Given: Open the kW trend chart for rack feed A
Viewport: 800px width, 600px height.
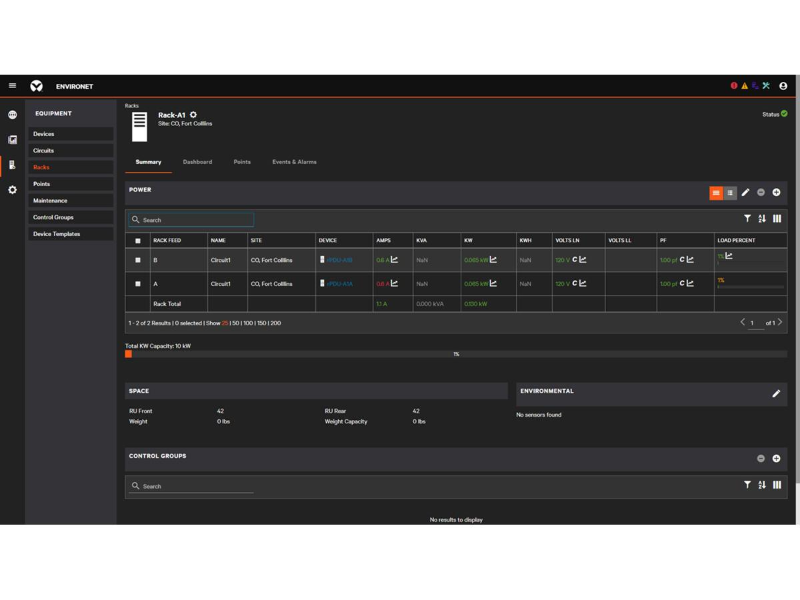Looking at the screenshot, I should pyautogui.click(x=493, y=283).
